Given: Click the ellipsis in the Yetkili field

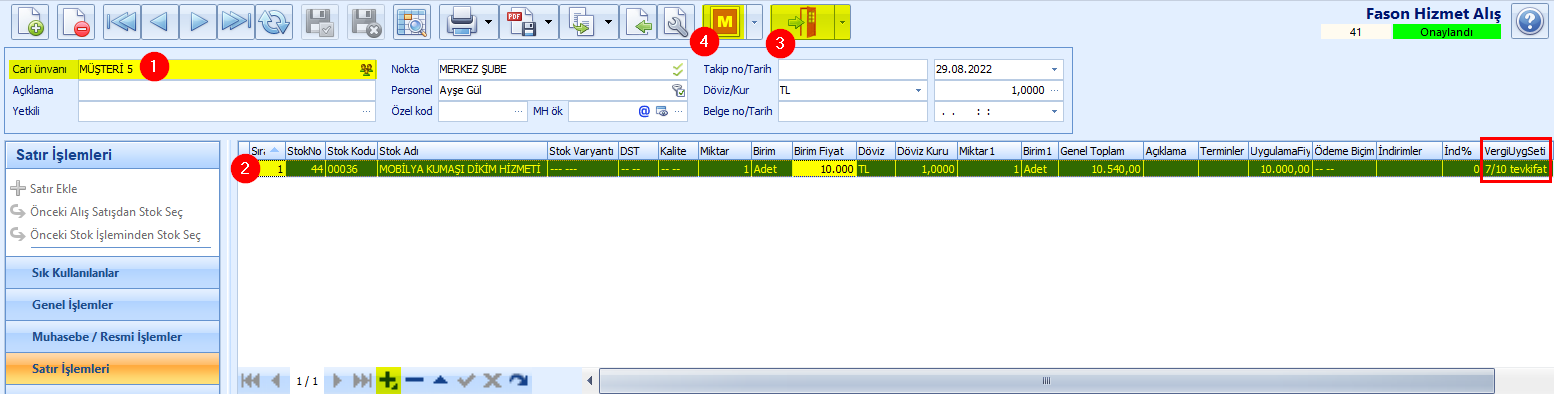Looking at the screenshot, I should point(367,111).
